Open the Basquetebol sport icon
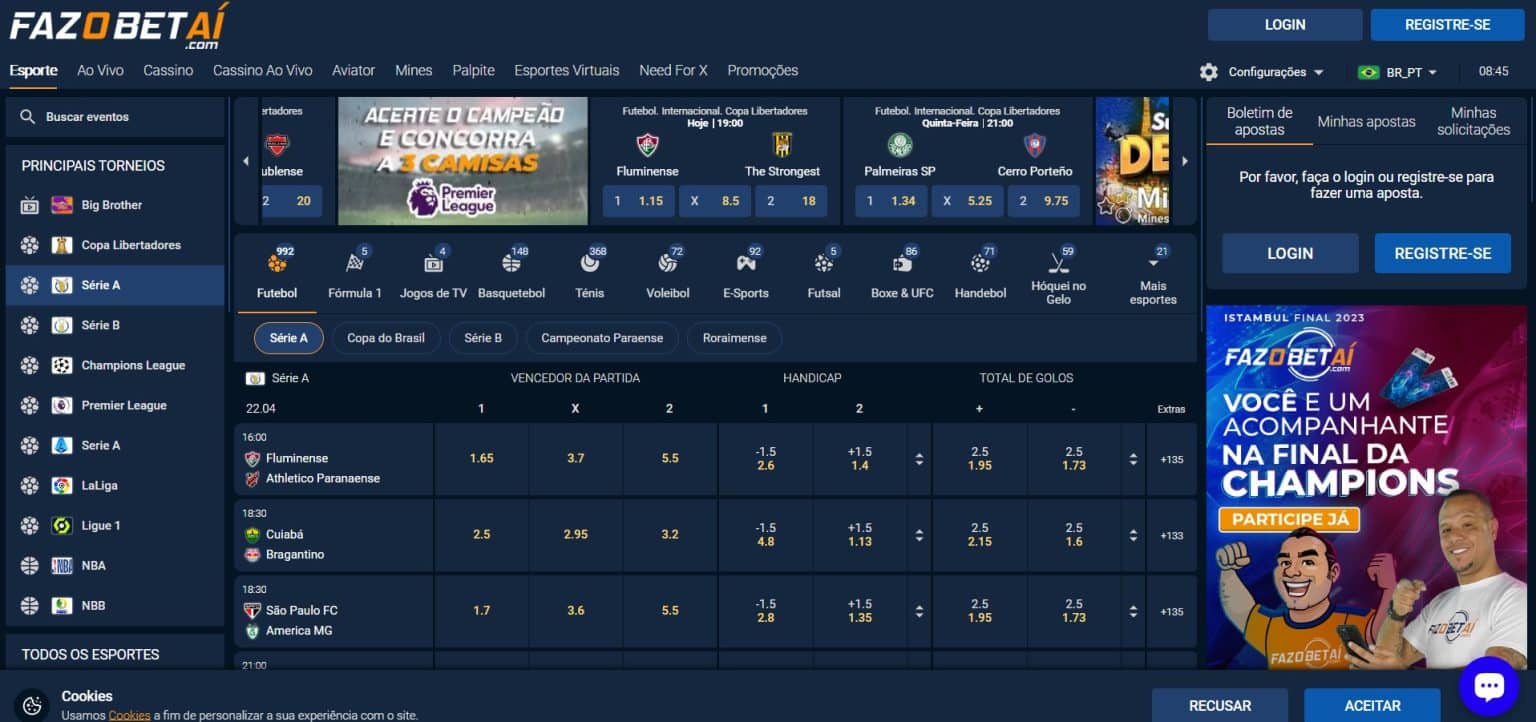The height and width of the screenshot is (722, 1536). (x=511, y=264)
